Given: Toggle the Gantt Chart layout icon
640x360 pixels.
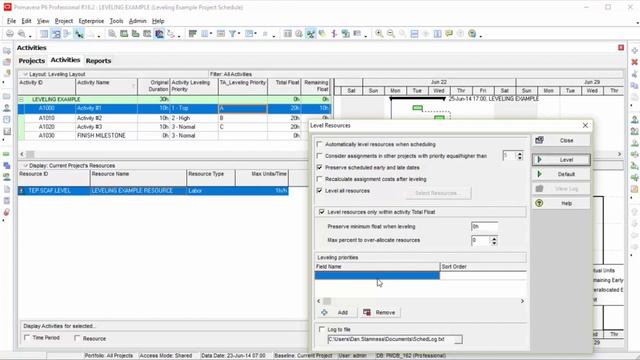Looking at the screenshot, I should point(56,34).
